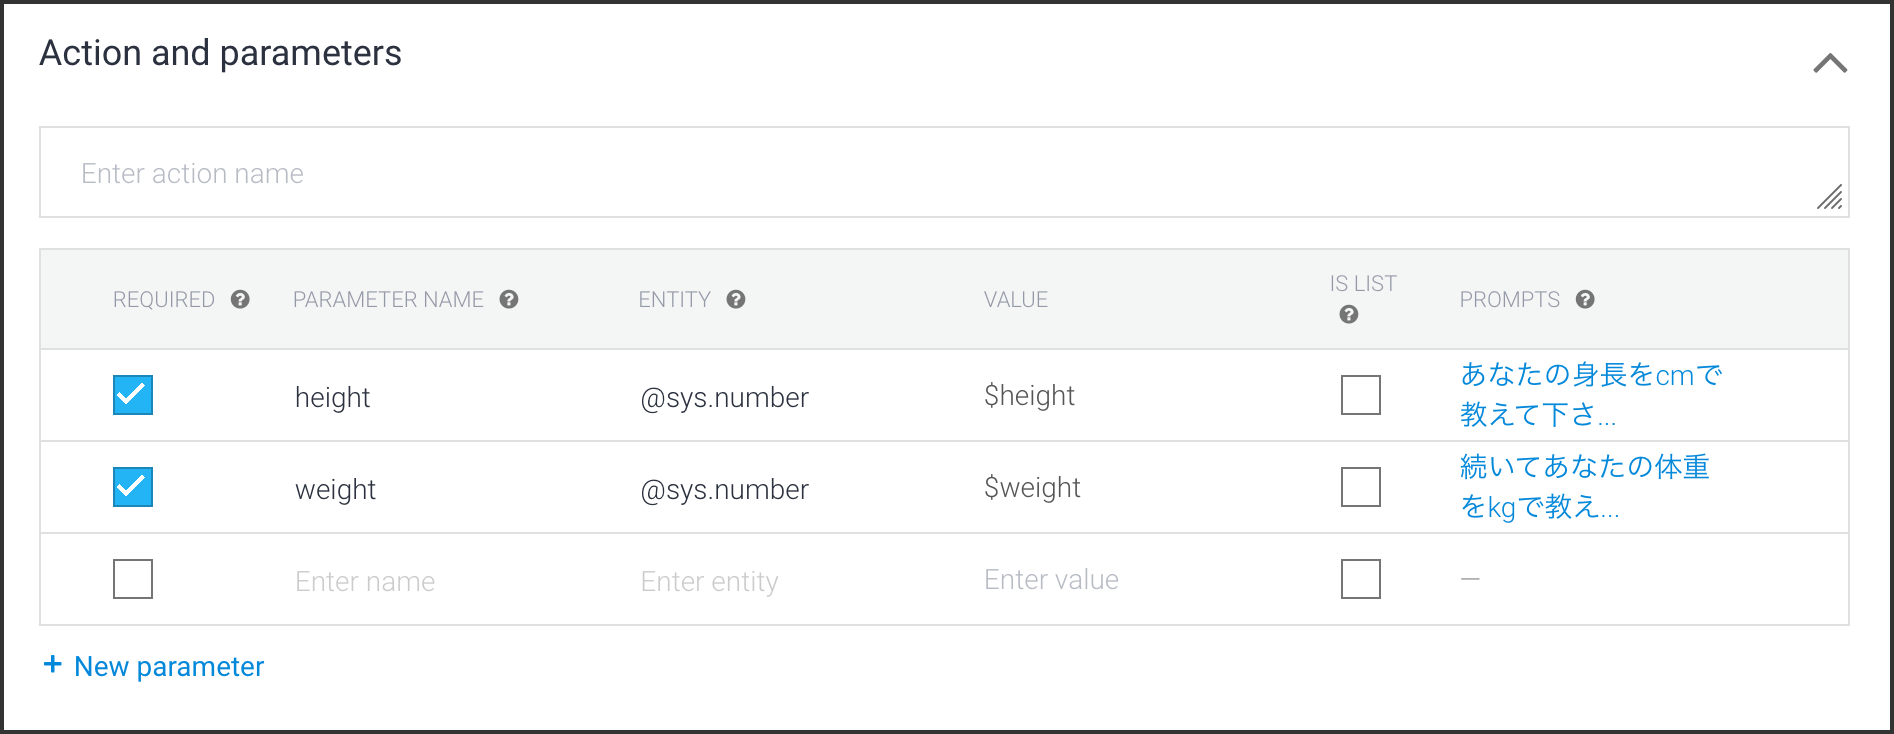The width and height of the screenshot is (1894, 734).
Task: Click the New parameter link
Action: click(x=169, y=667)
